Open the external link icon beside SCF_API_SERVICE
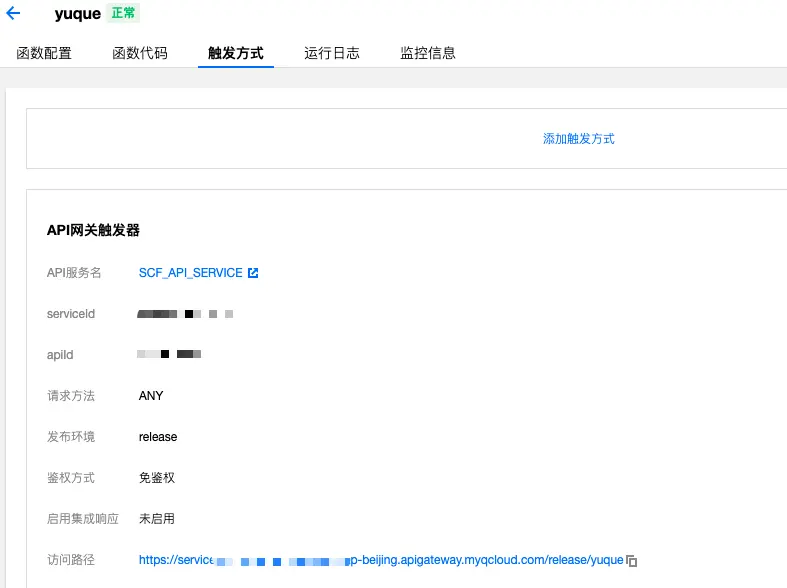 pos(253,273)
